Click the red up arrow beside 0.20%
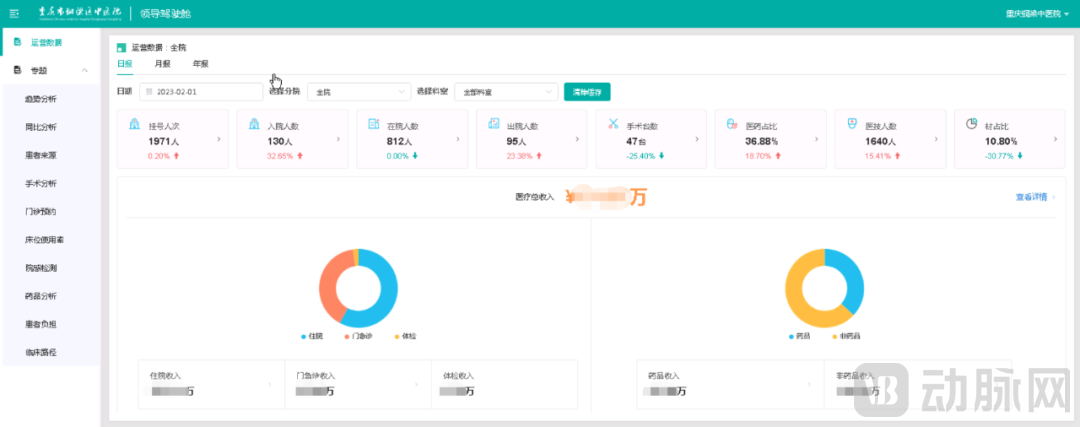Viewport: 1080px width, 427px height. (x=176, y=156)
